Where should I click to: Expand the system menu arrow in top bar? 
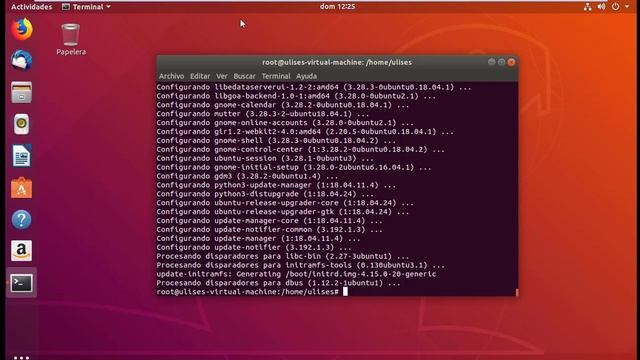627,7
